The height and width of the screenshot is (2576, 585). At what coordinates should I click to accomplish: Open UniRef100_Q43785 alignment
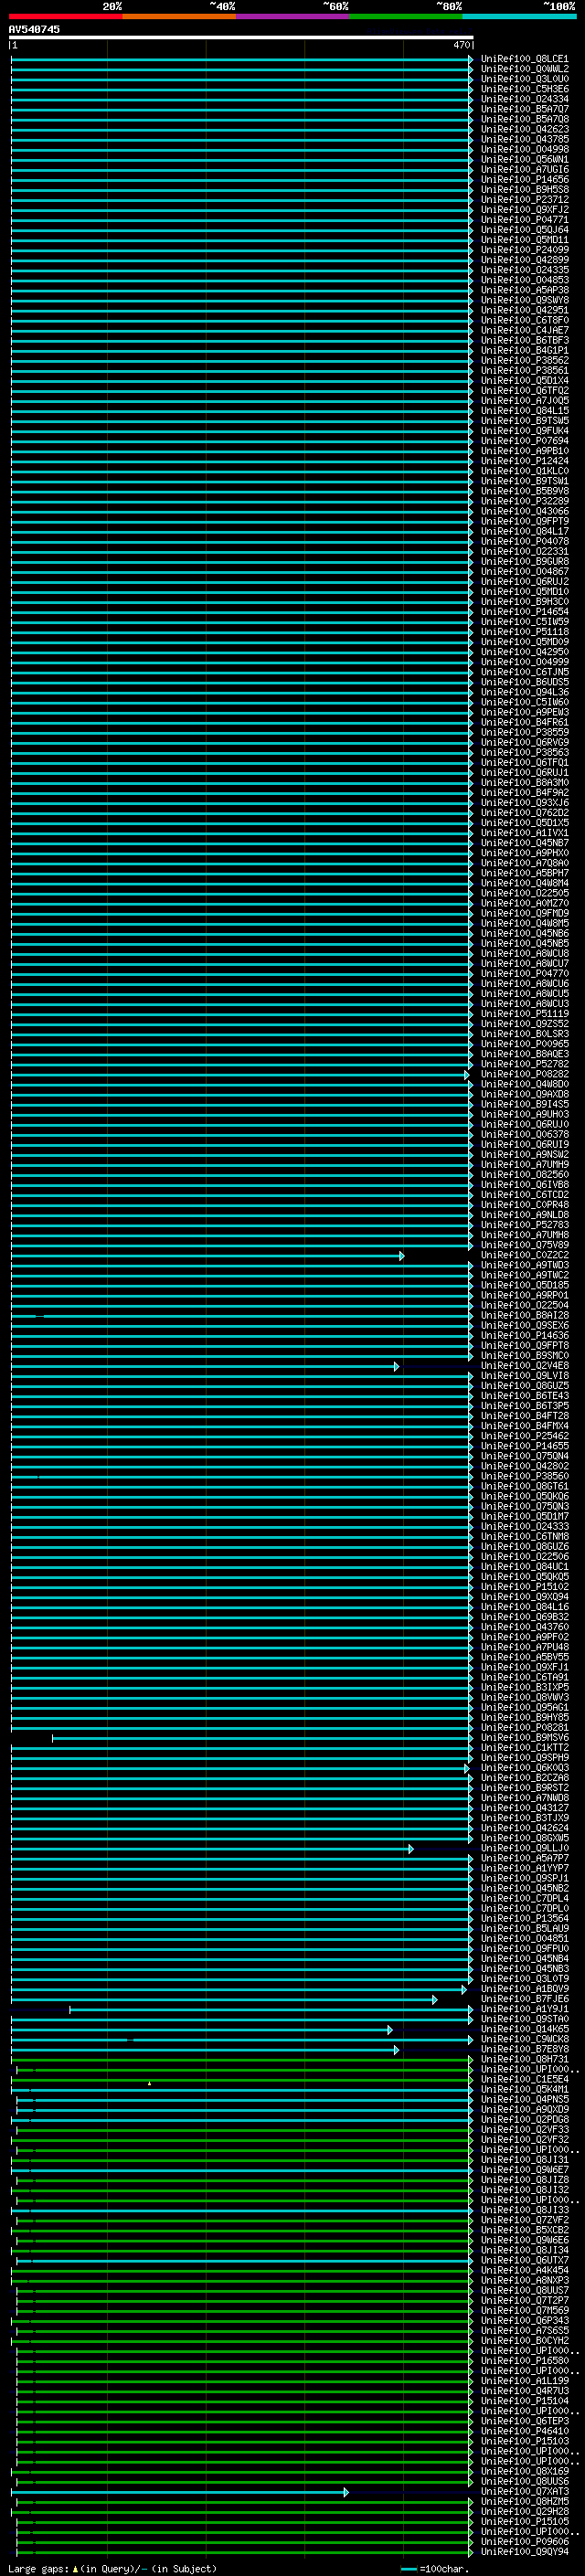[524, 139]
